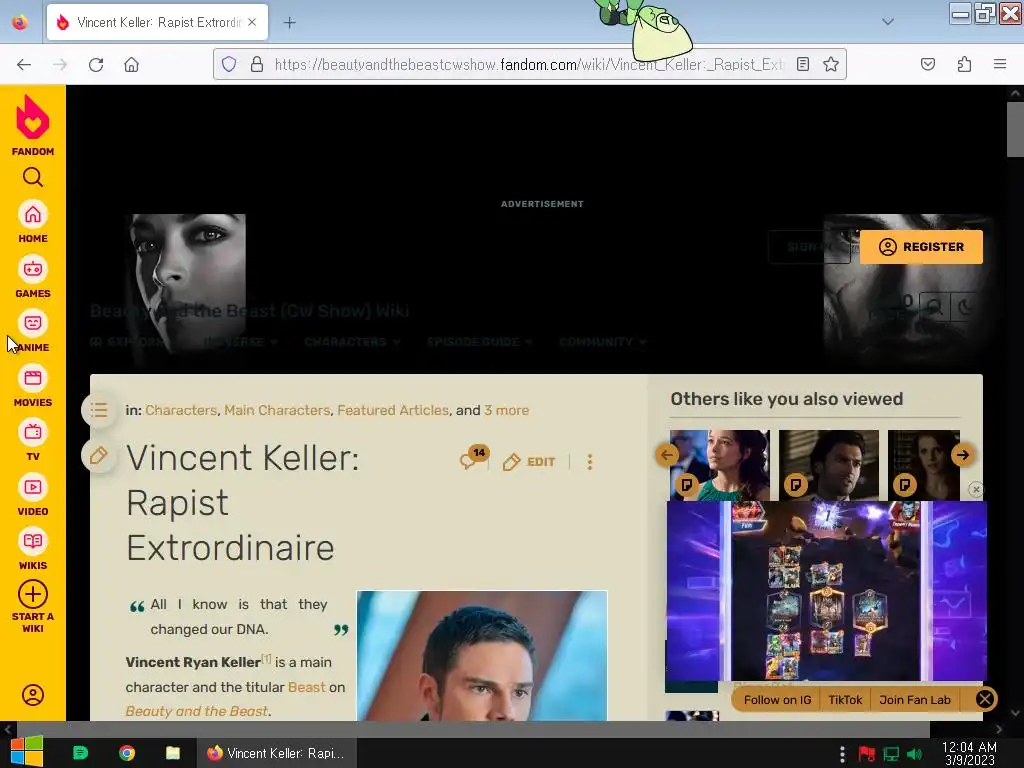The image size is (1024, 768).
Task: Click EDIT button beside article title
Action: [529, 462]
